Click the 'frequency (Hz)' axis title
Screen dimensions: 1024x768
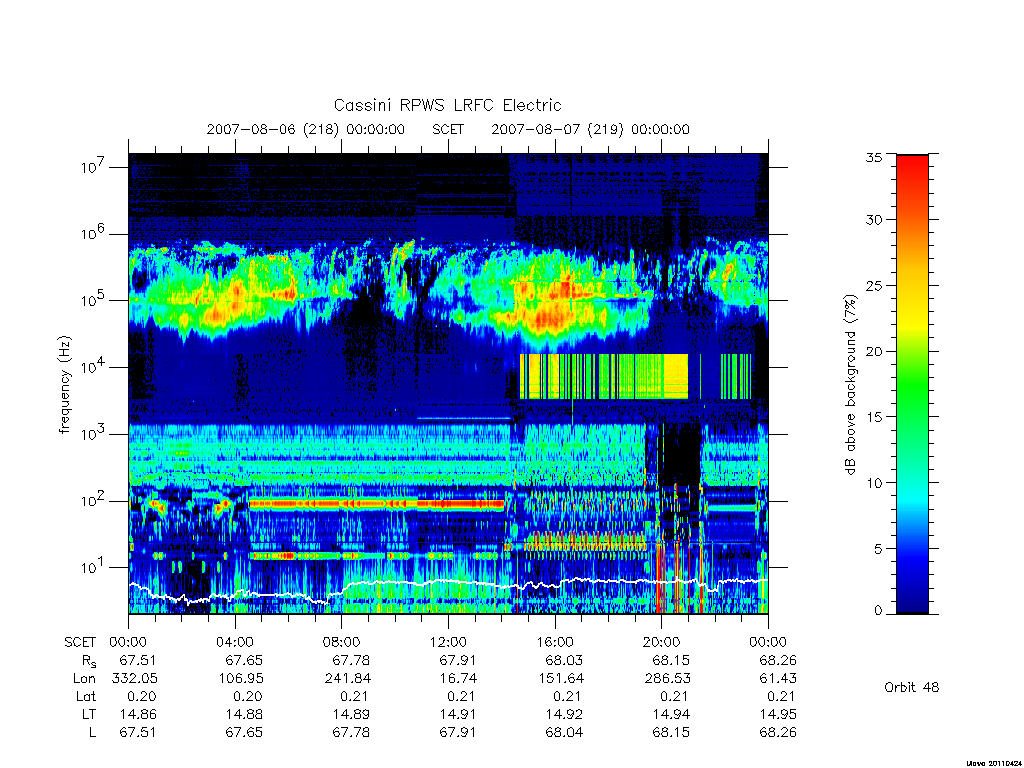pos(65,385)
